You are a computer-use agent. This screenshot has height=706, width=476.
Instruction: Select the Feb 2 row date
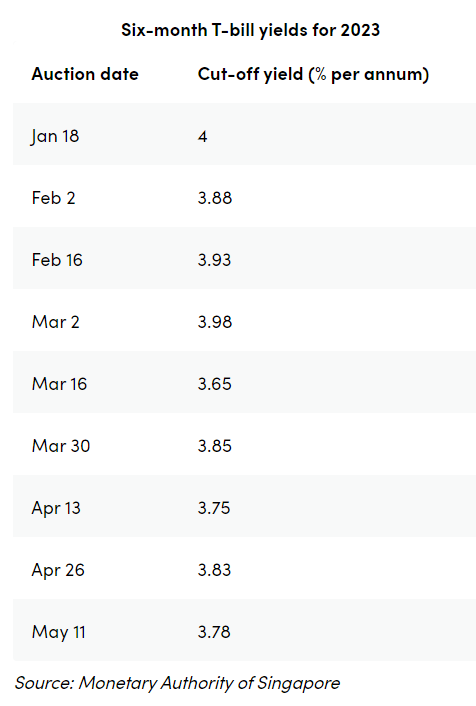pos(54,198)
